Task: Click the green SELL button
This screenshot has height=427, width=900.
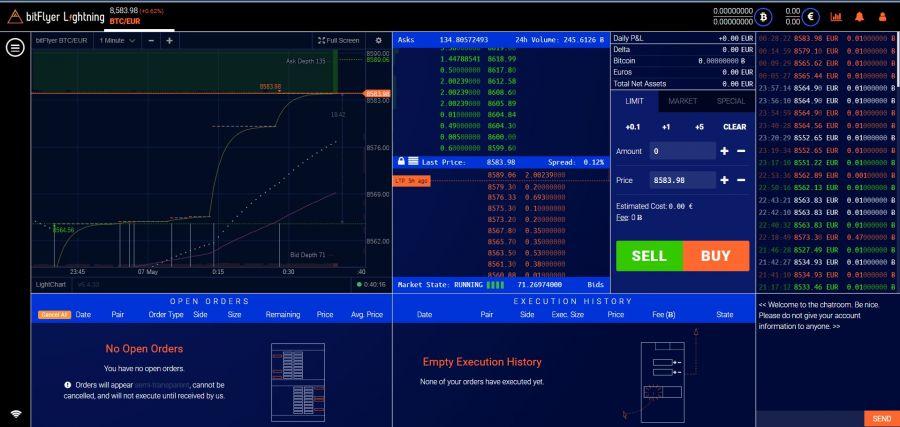Action: pos(649,256)
